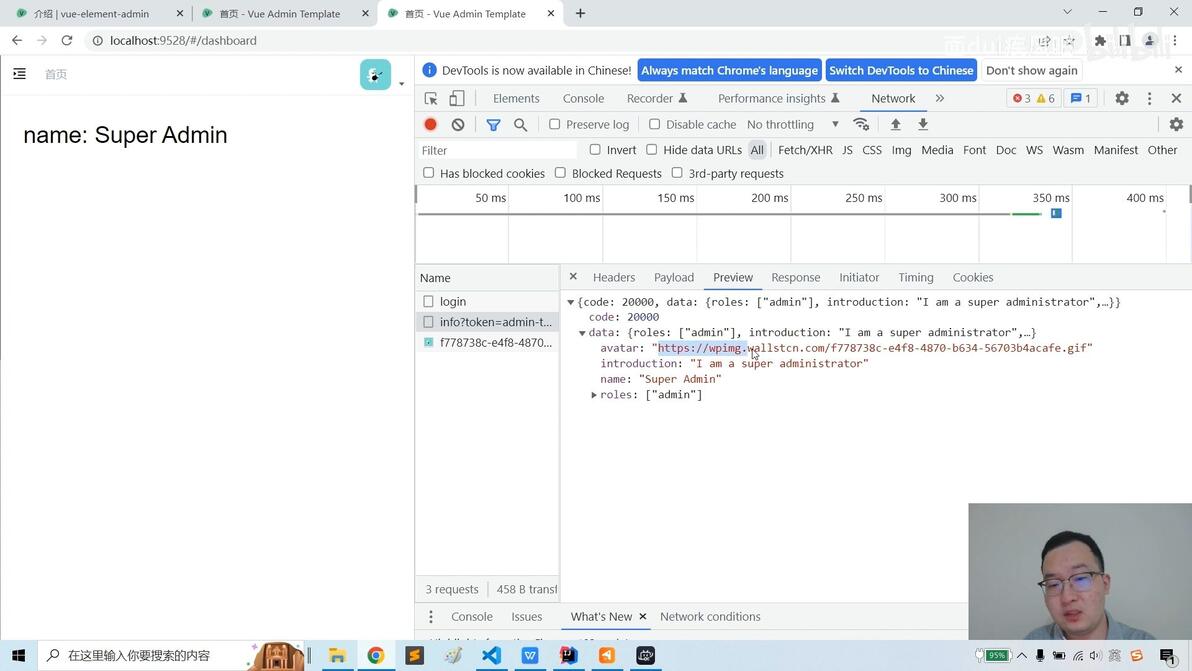1192x671 pixels.
Task: Toggle sidebar hamburger icon on dashboard
Action: click(x=20, y=74)
